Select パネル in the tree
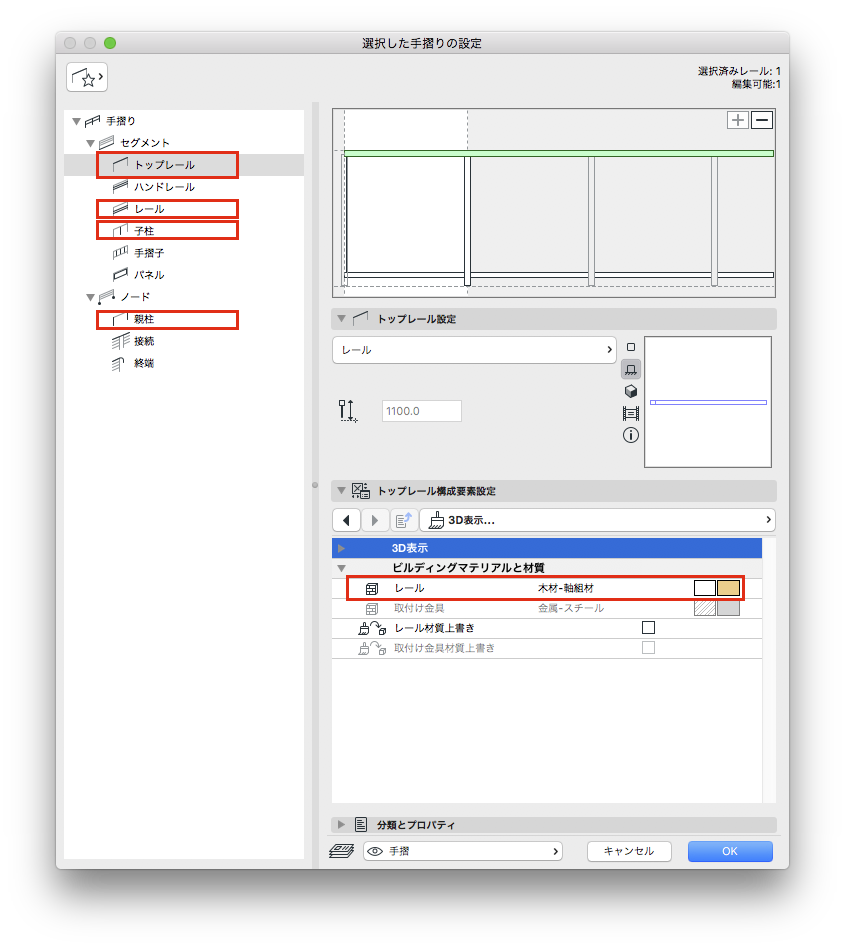The height and width of the screenshot is (949, 845). point(149,274)
